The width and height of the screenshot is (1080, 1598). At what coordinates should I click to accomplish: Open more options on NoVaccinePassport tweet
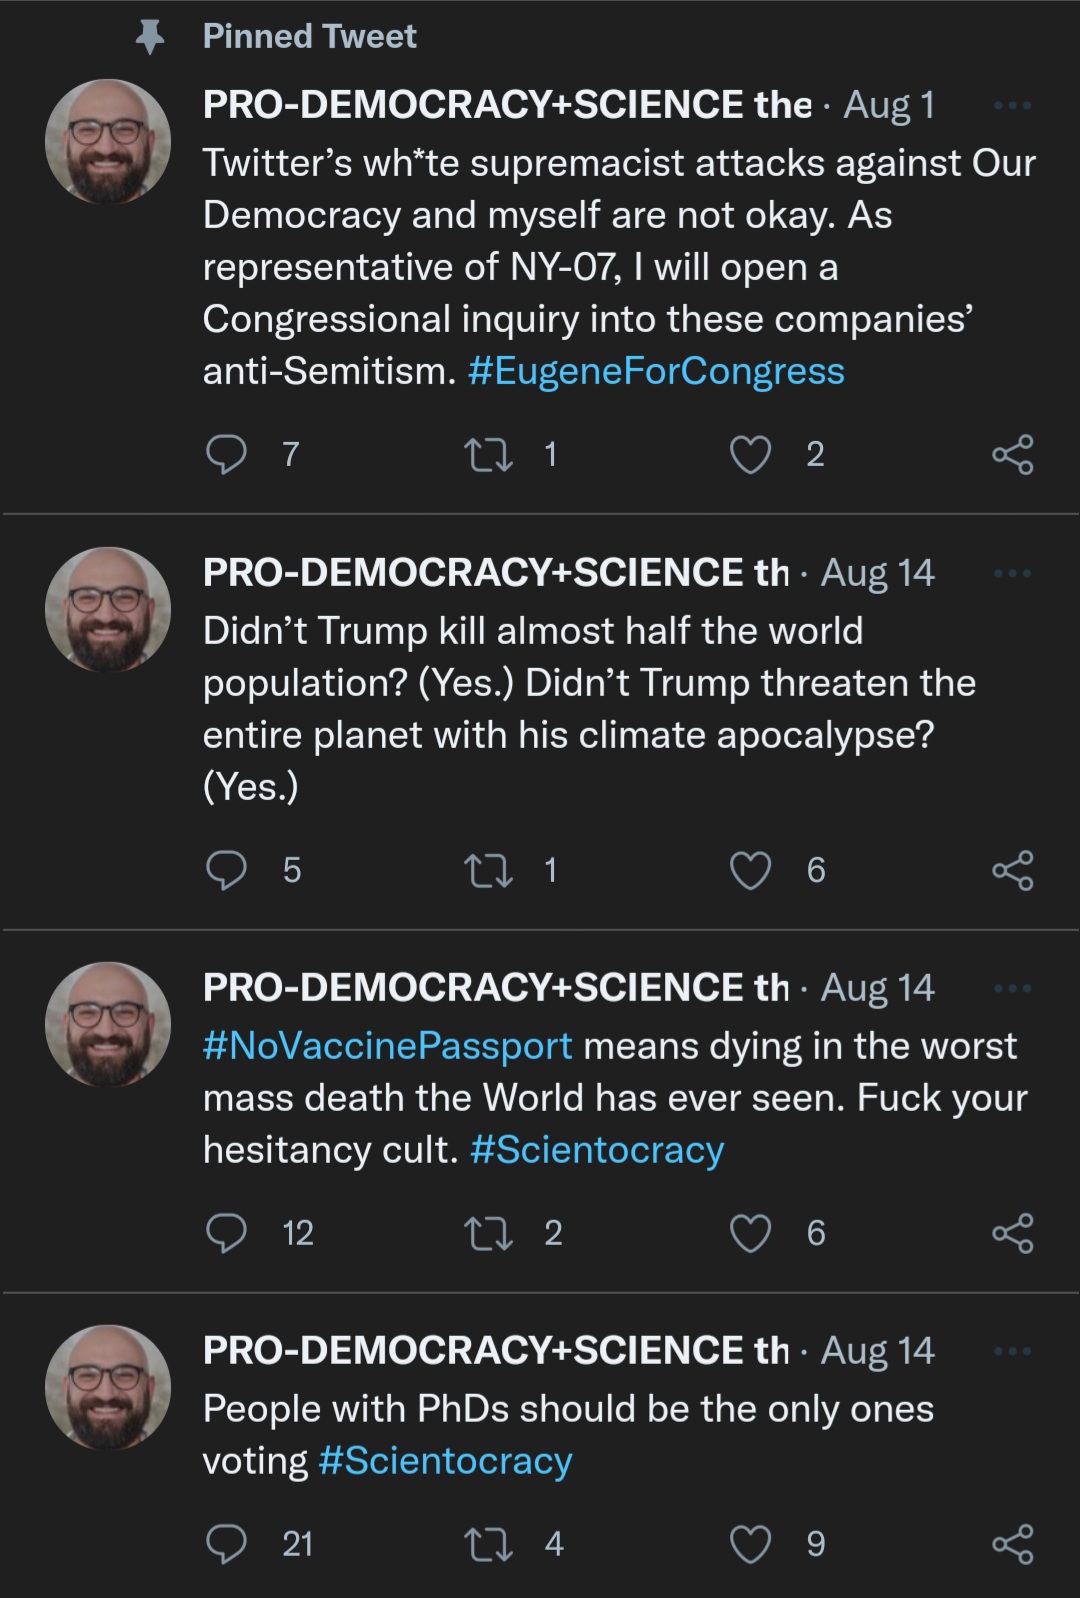[1012, 988]
